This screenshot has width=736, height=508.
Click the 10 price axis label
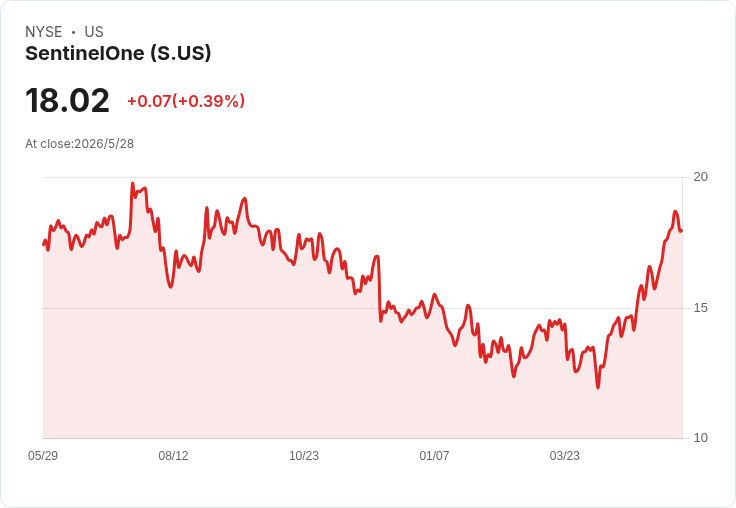(700, 438)
